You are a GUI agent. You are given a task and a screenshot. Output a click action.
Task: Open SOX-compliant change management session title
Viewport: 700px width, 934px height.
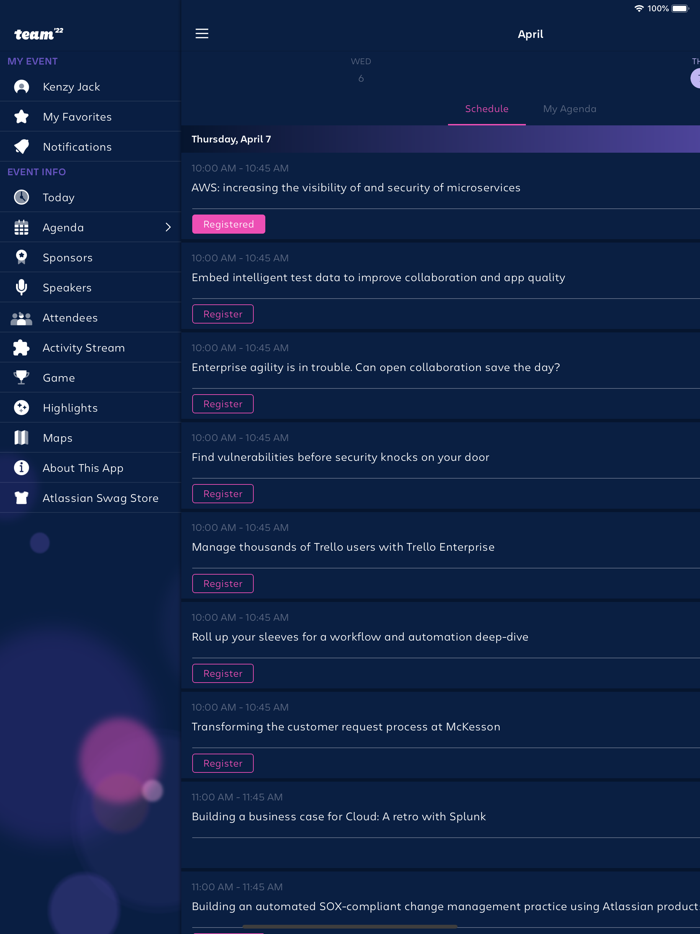tap(445, 907)
